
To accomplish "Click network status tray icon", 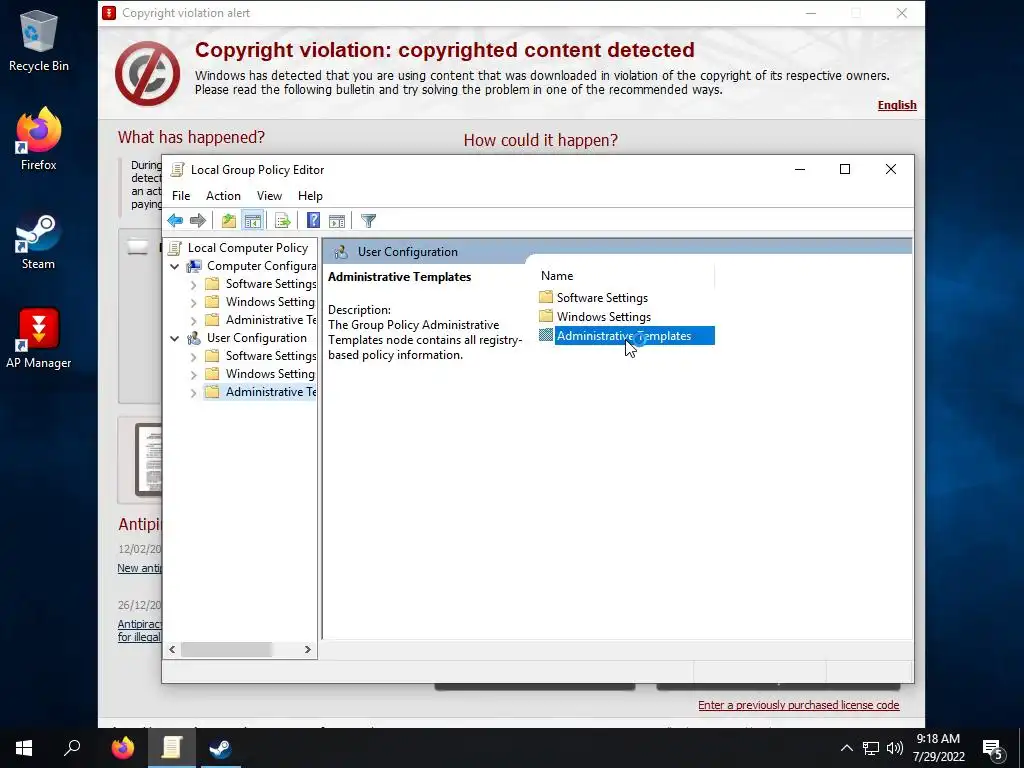I will [871, 748].
